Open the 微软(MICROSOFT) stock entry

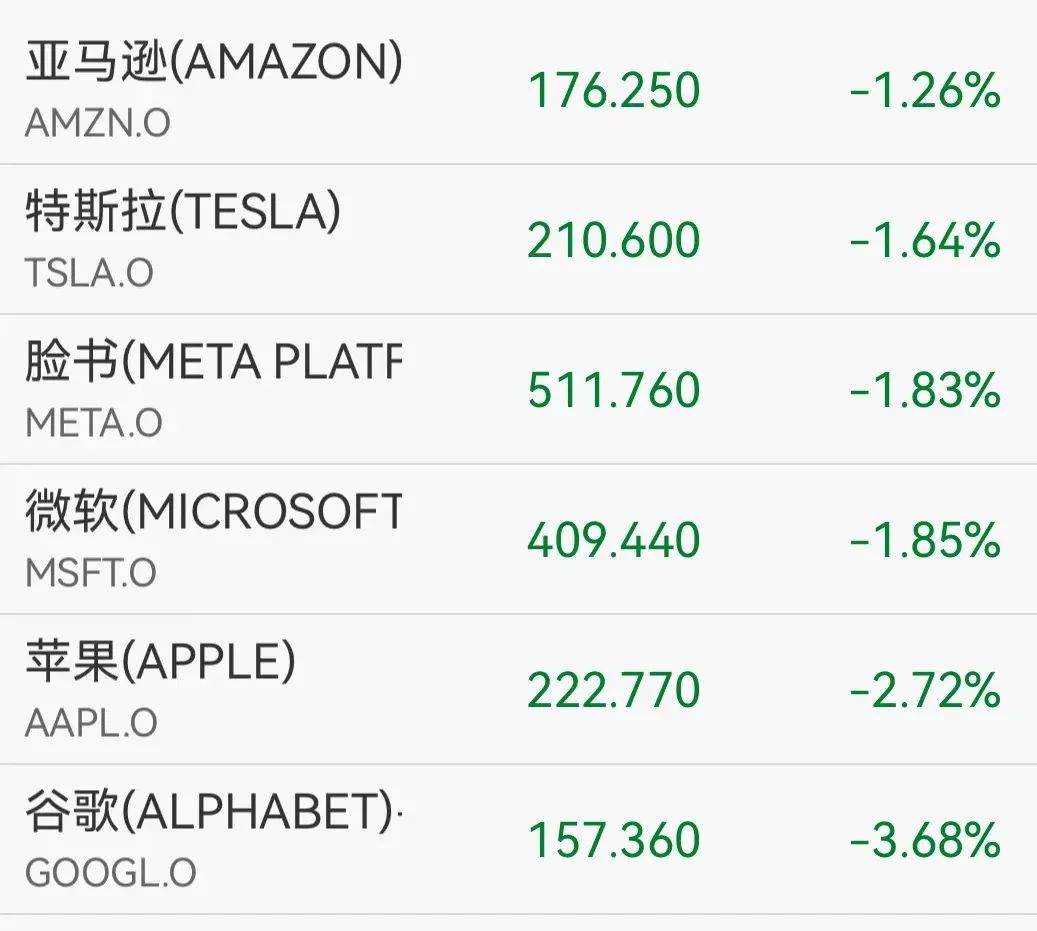210,513
